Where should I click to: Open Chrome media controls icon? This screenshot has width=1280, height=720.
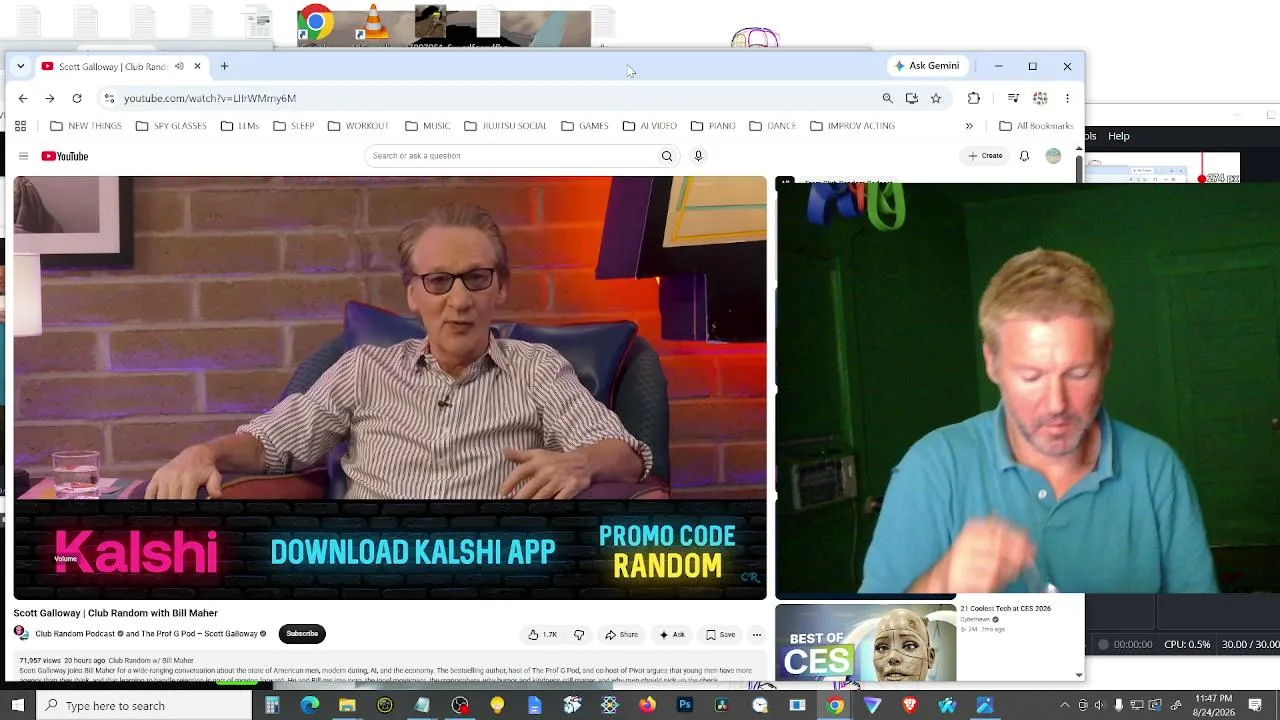click(1013, 98)
